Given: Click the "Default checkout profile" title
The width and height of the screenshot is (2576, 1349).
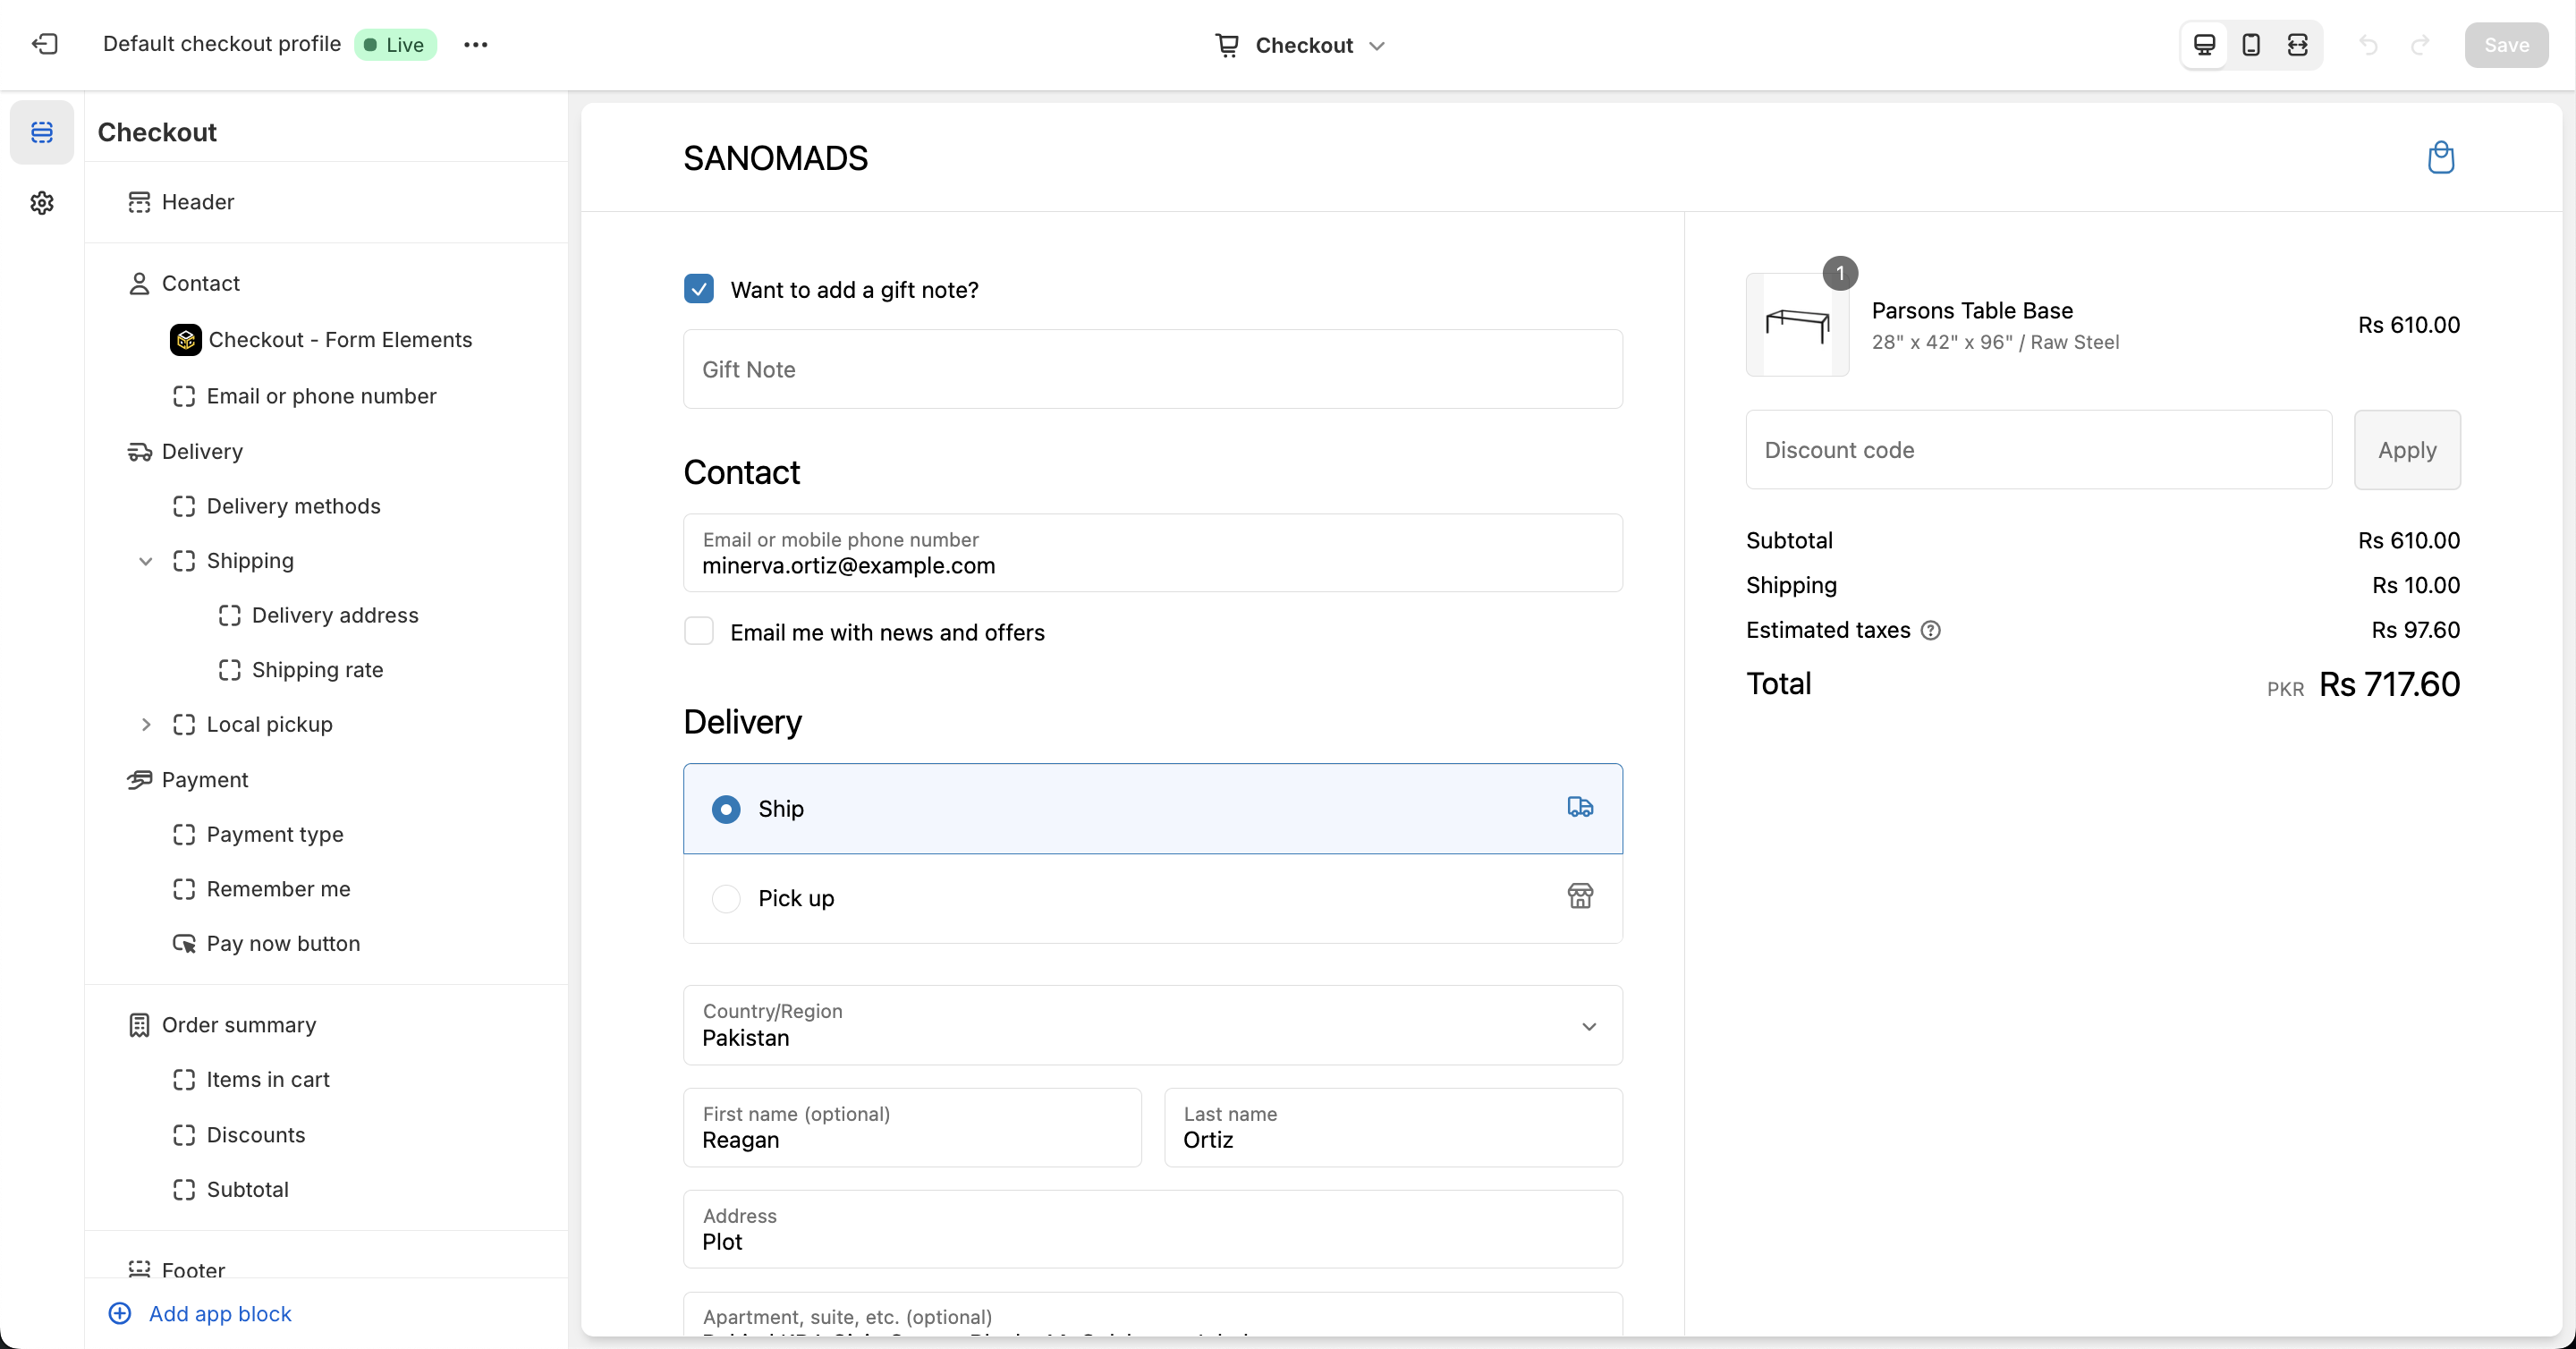Looking at the screenshot, I should point(222,44).
